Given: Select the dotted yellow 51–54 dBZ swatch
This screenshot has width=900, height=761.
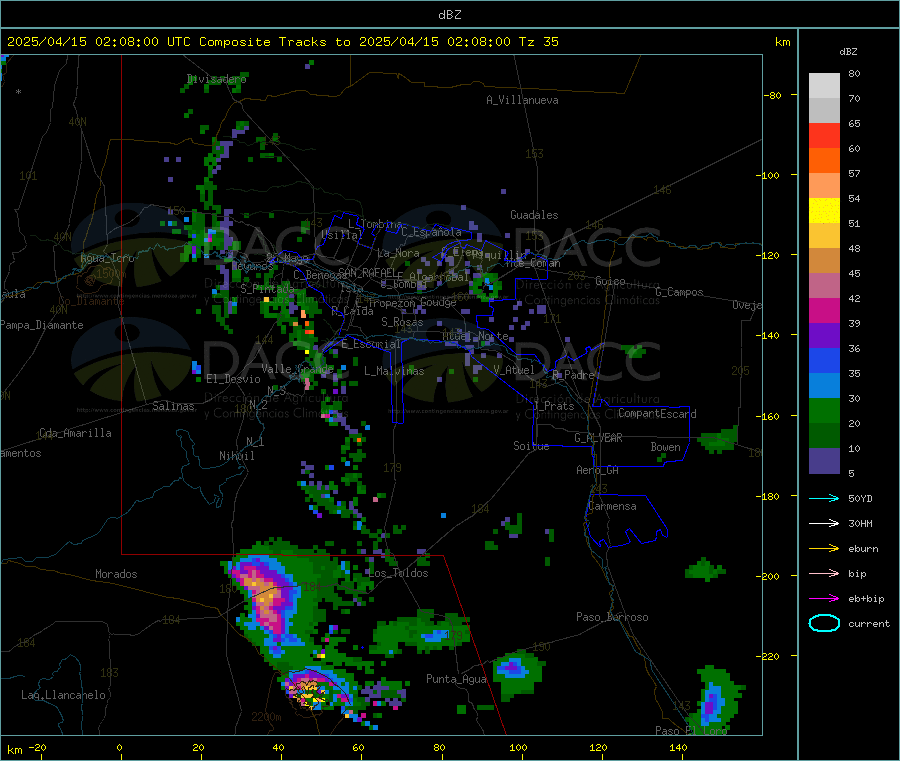Looking at the screenshot, I should (824, 211).
